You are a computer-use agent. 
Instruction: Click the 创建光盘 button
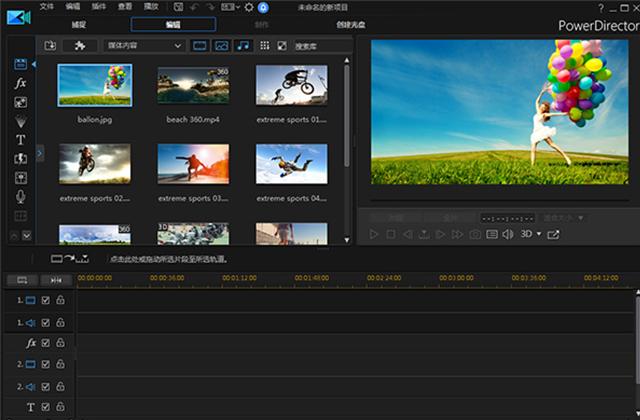[352, 24]
